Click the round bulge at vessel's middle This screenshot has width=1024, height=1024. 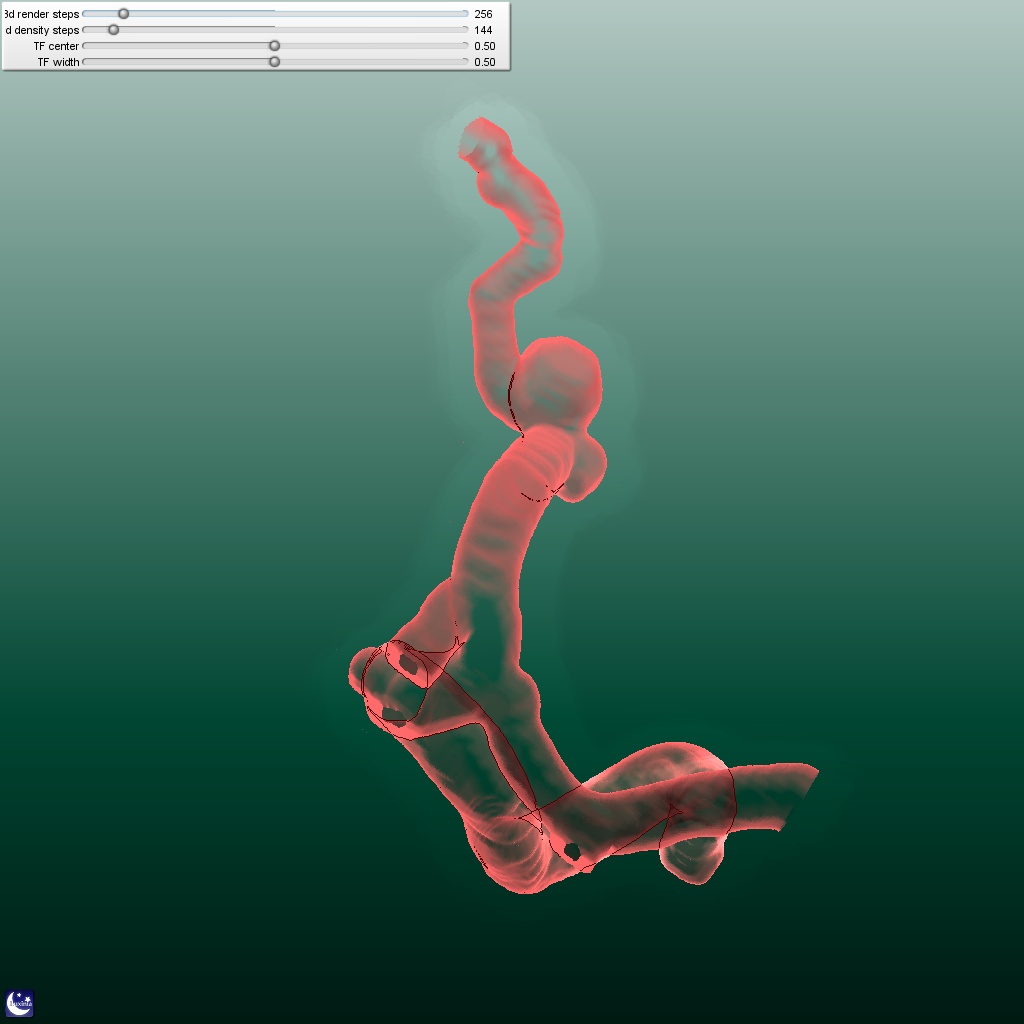coord(558,384)
